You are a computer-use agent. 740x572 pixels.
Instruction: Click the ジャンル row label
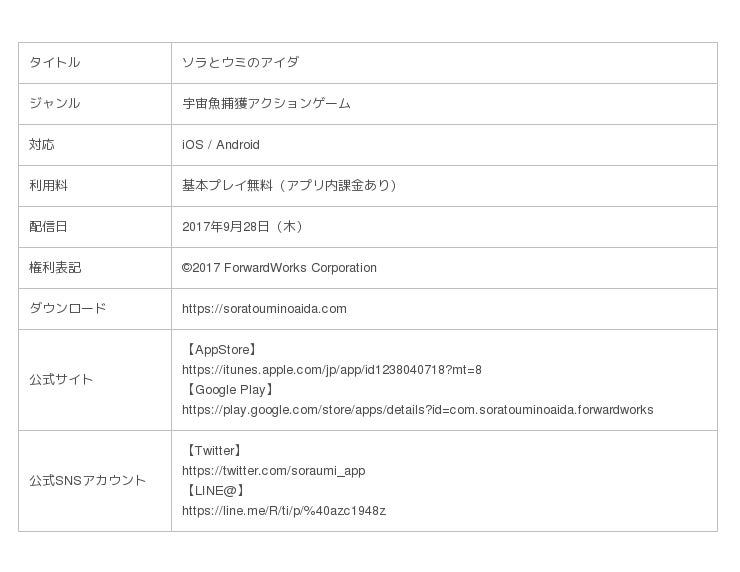coord(54,103)
